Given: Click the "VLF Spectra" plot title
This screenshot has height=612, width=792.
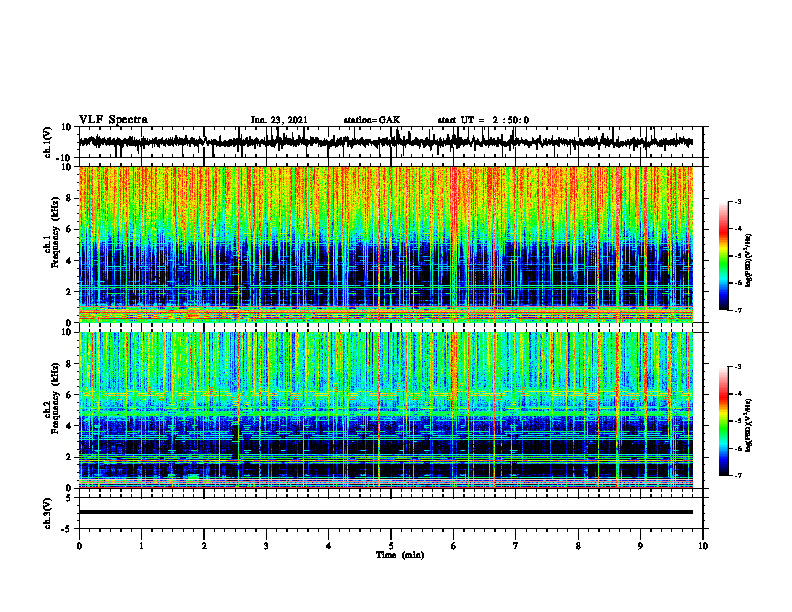Looking at the screenshot, I should (113, 120).
